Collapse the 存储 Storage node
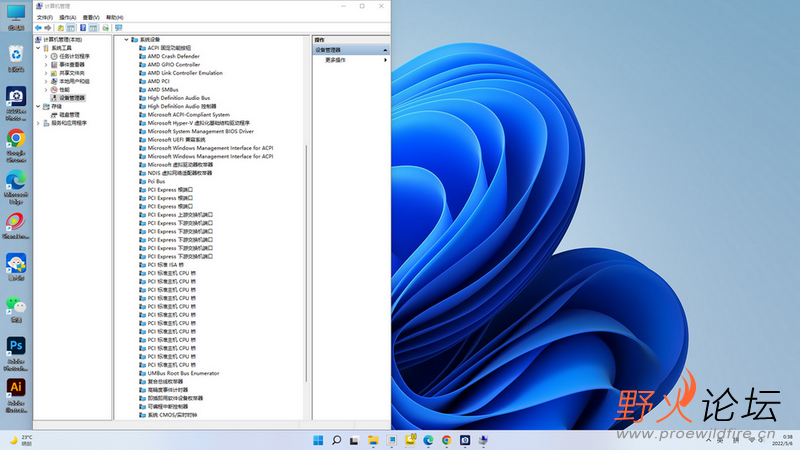Screen dimensions: 800x450 pos(38,106)
